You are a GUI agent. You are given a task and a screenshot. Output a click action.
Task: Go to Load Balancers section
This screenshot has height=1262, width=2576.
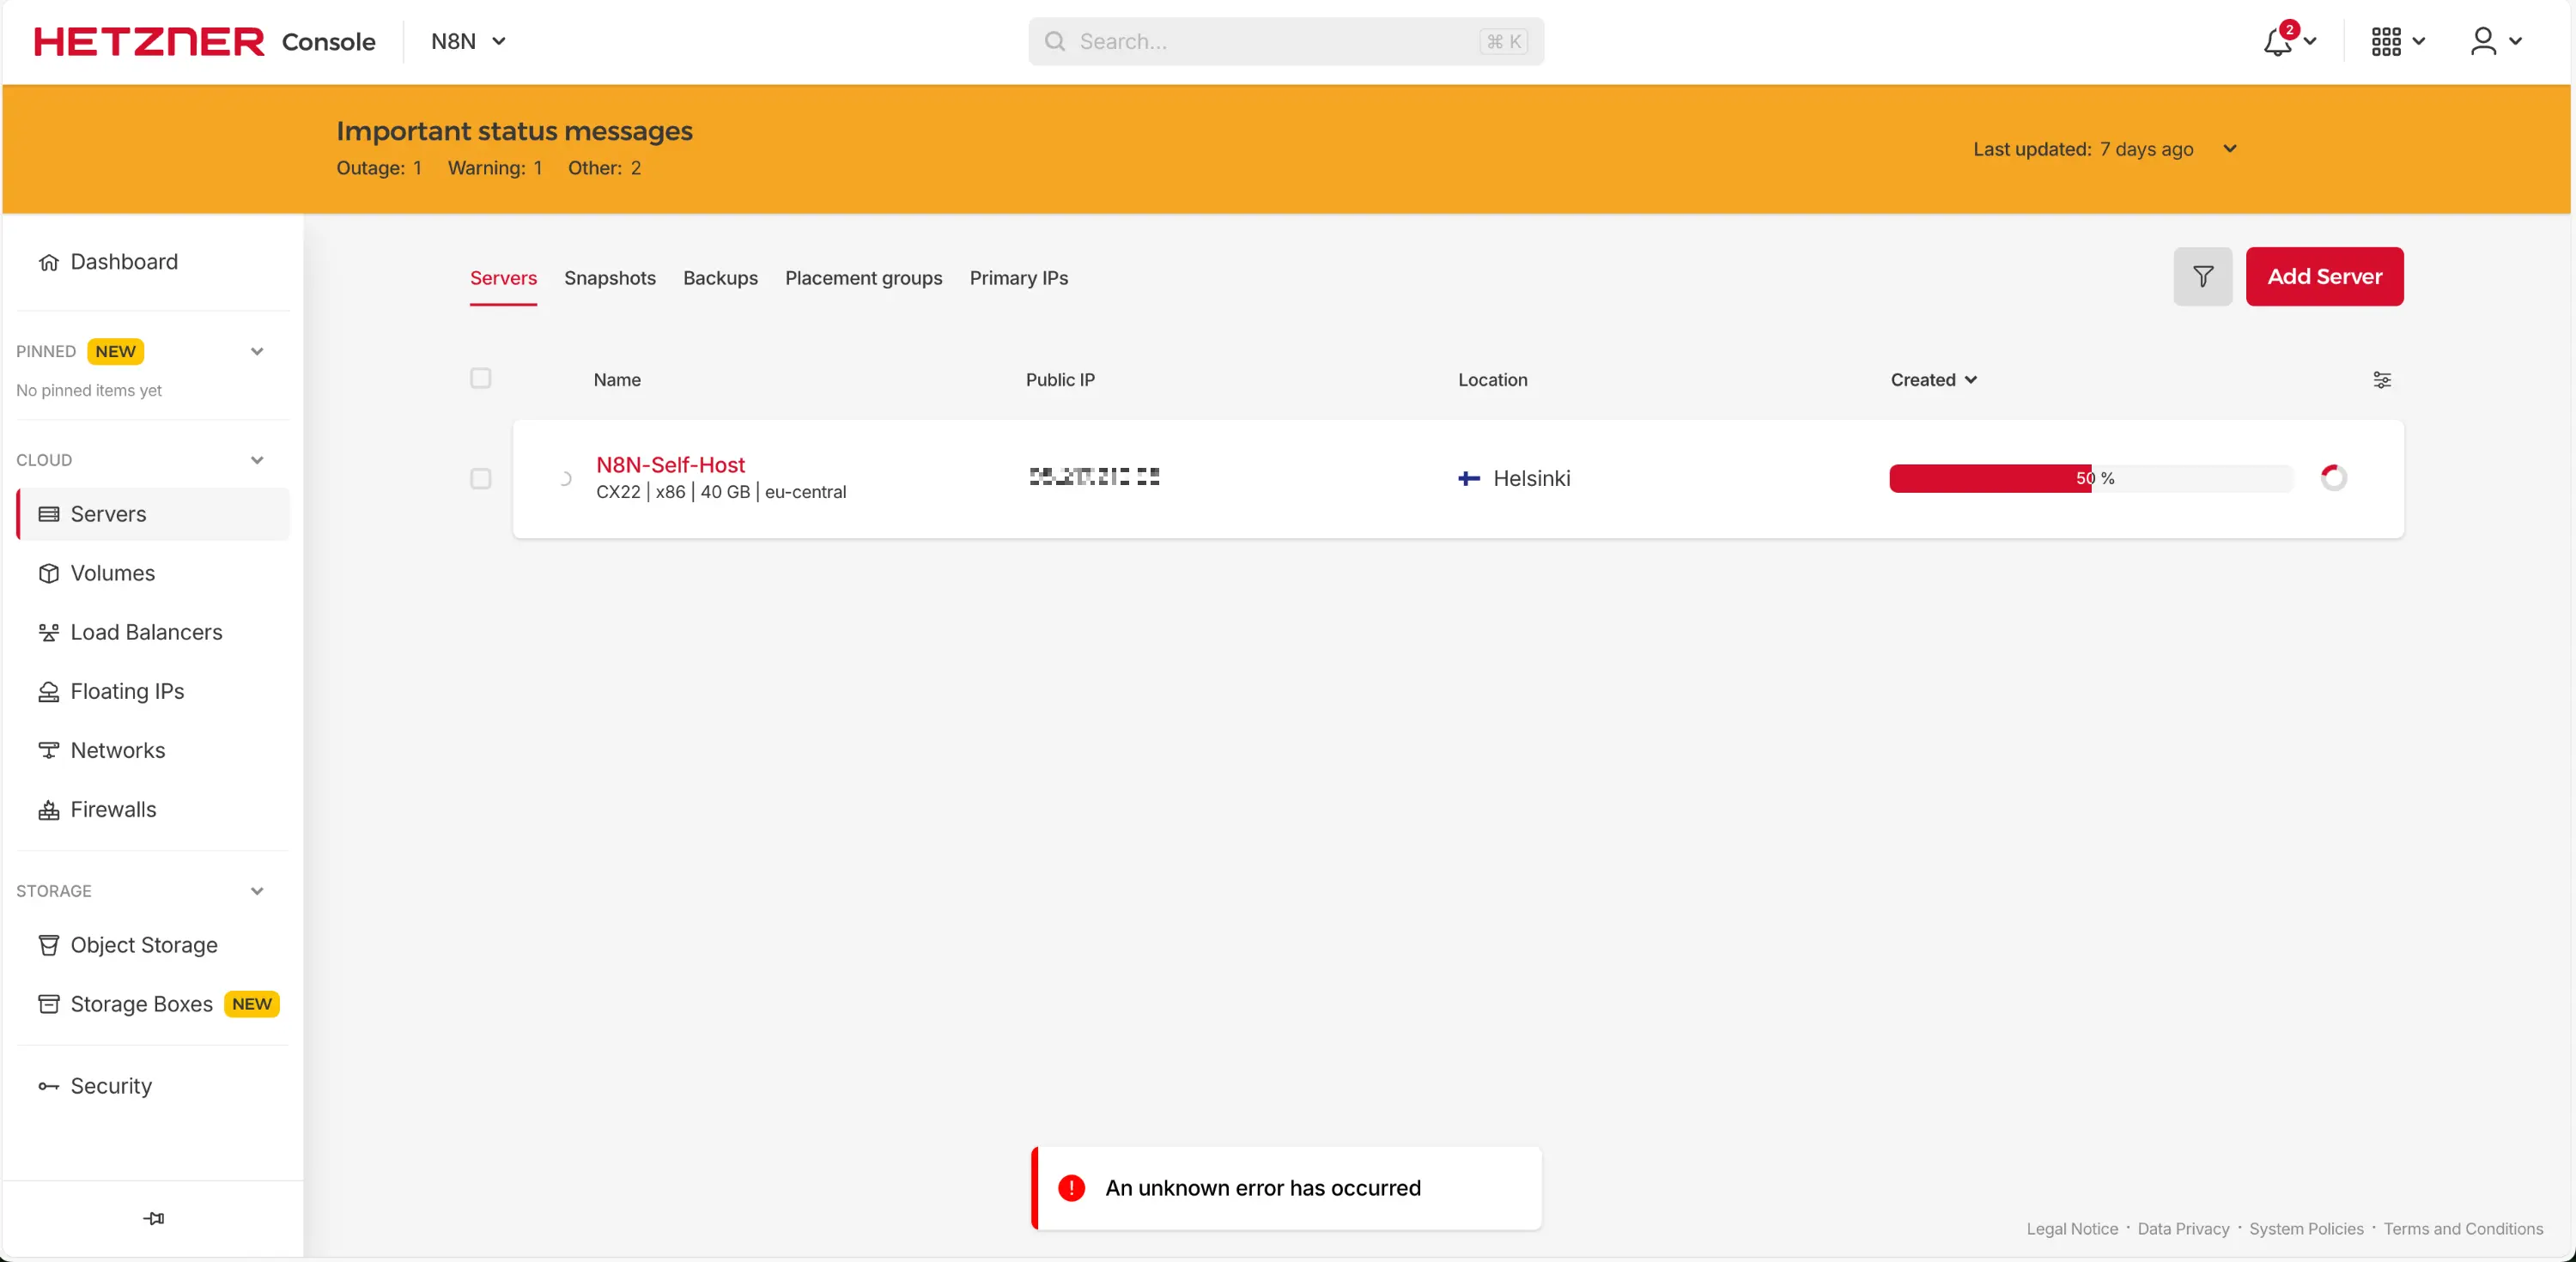146,632
